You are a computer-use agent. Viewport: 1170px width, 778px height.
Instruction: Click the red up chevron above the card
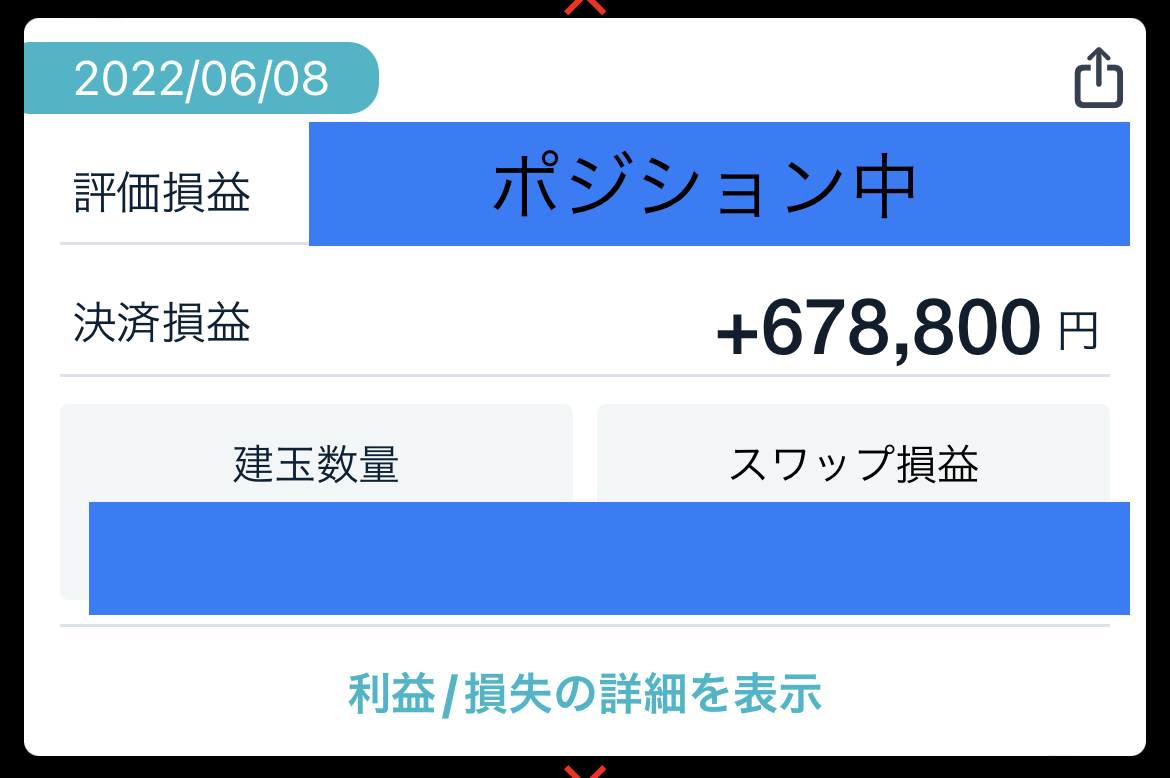coord(585,7)
